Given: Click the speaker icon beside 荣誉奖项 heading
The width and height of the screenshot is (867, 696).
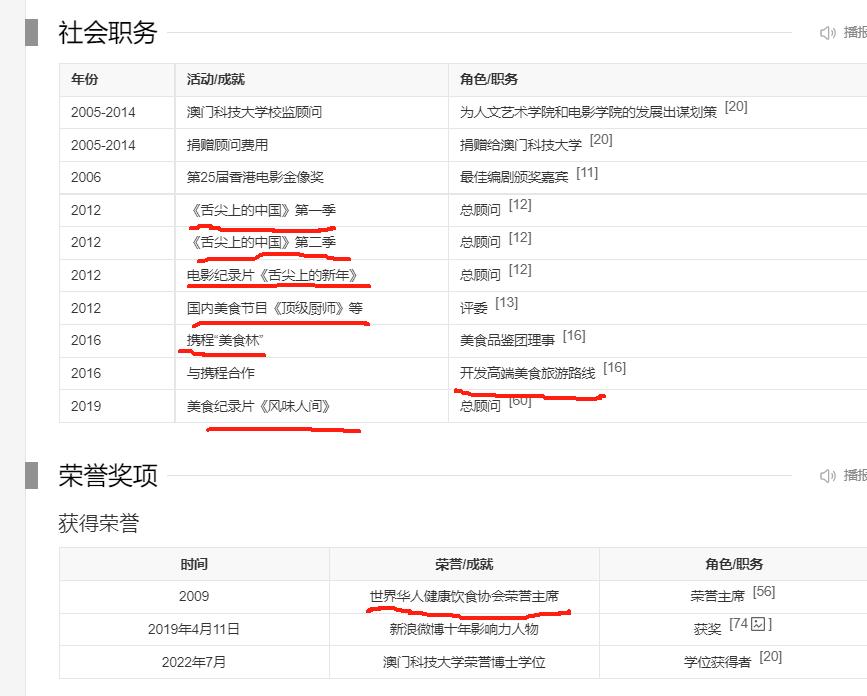Looking at the screenshot, I should [828, 476].
